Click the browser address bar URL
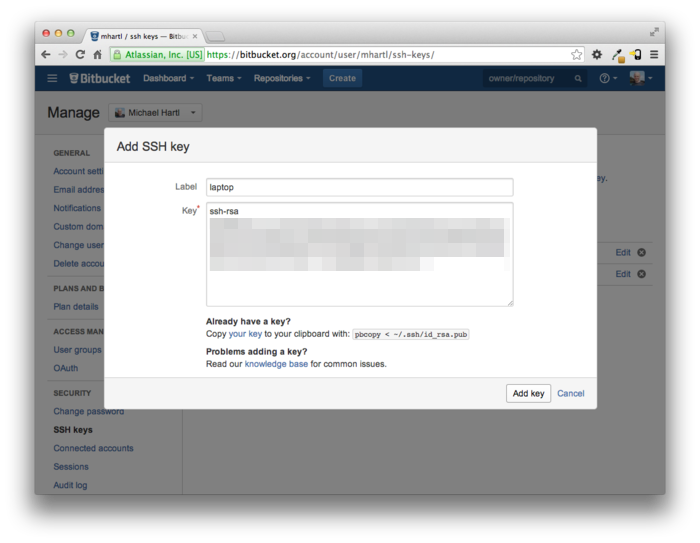 (x=320, y=54)
